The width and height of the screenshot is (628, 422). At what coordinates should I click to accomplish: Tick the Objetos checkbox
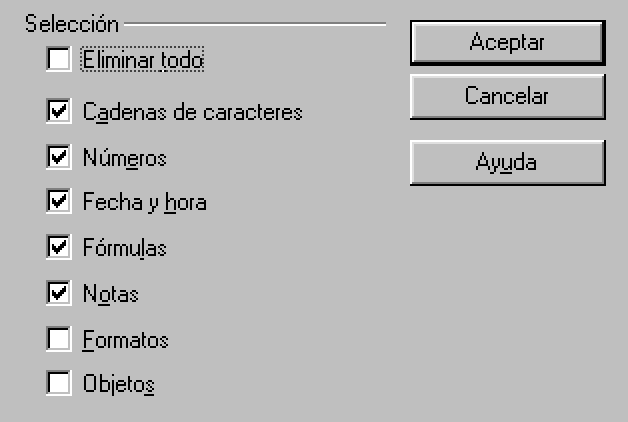59,383
